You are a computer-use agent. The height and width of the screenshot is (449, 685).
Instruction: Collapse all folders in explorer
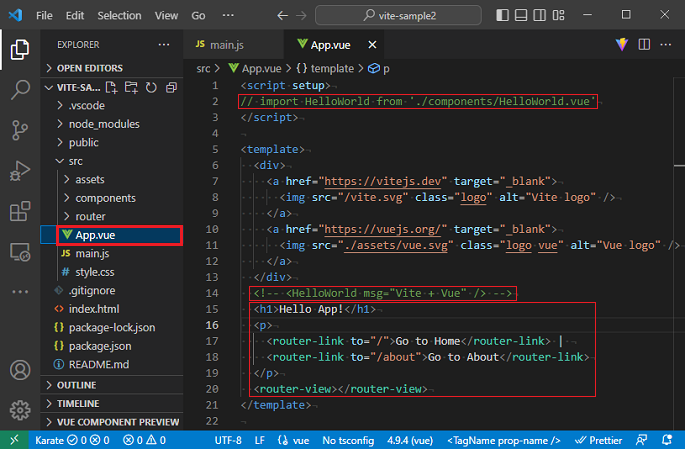pyautogui.click(x=171, y=88)
